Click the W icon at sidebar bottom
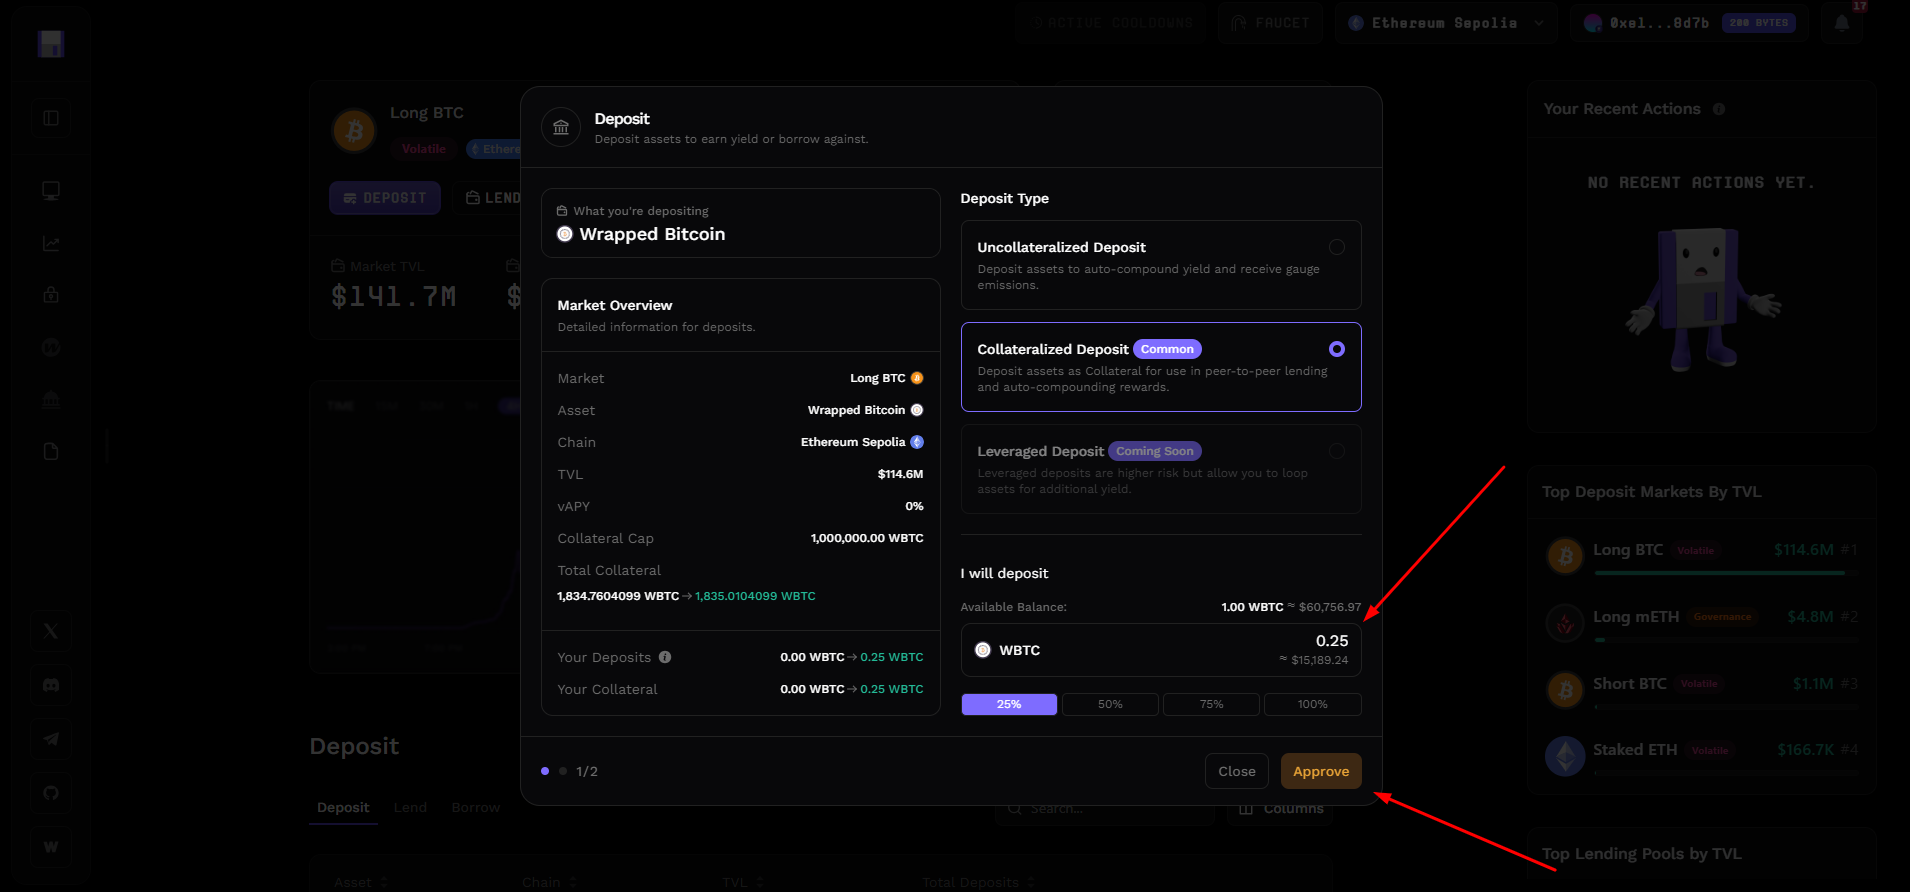 click(x=51, y=847)
